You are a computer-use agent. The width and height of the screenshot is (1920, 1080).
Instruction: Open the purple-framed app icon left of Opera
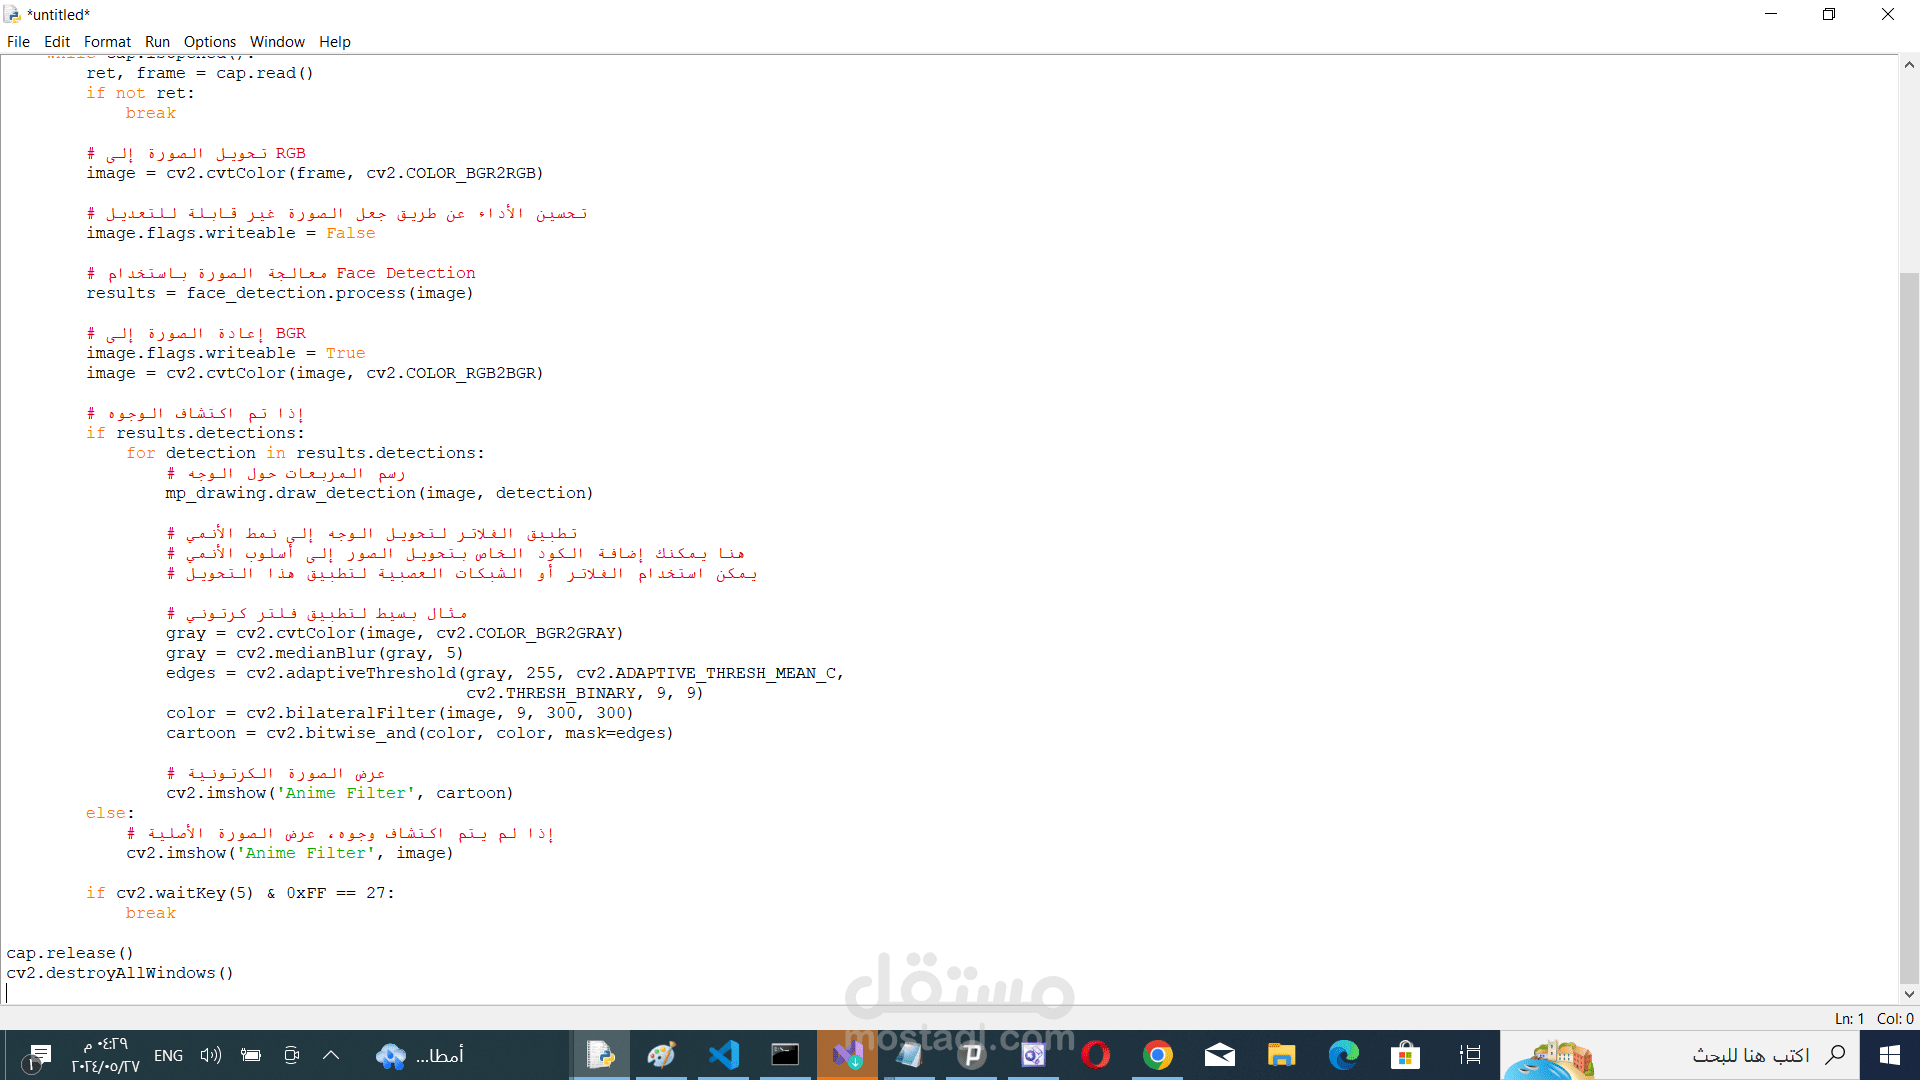(1034, 1055)
